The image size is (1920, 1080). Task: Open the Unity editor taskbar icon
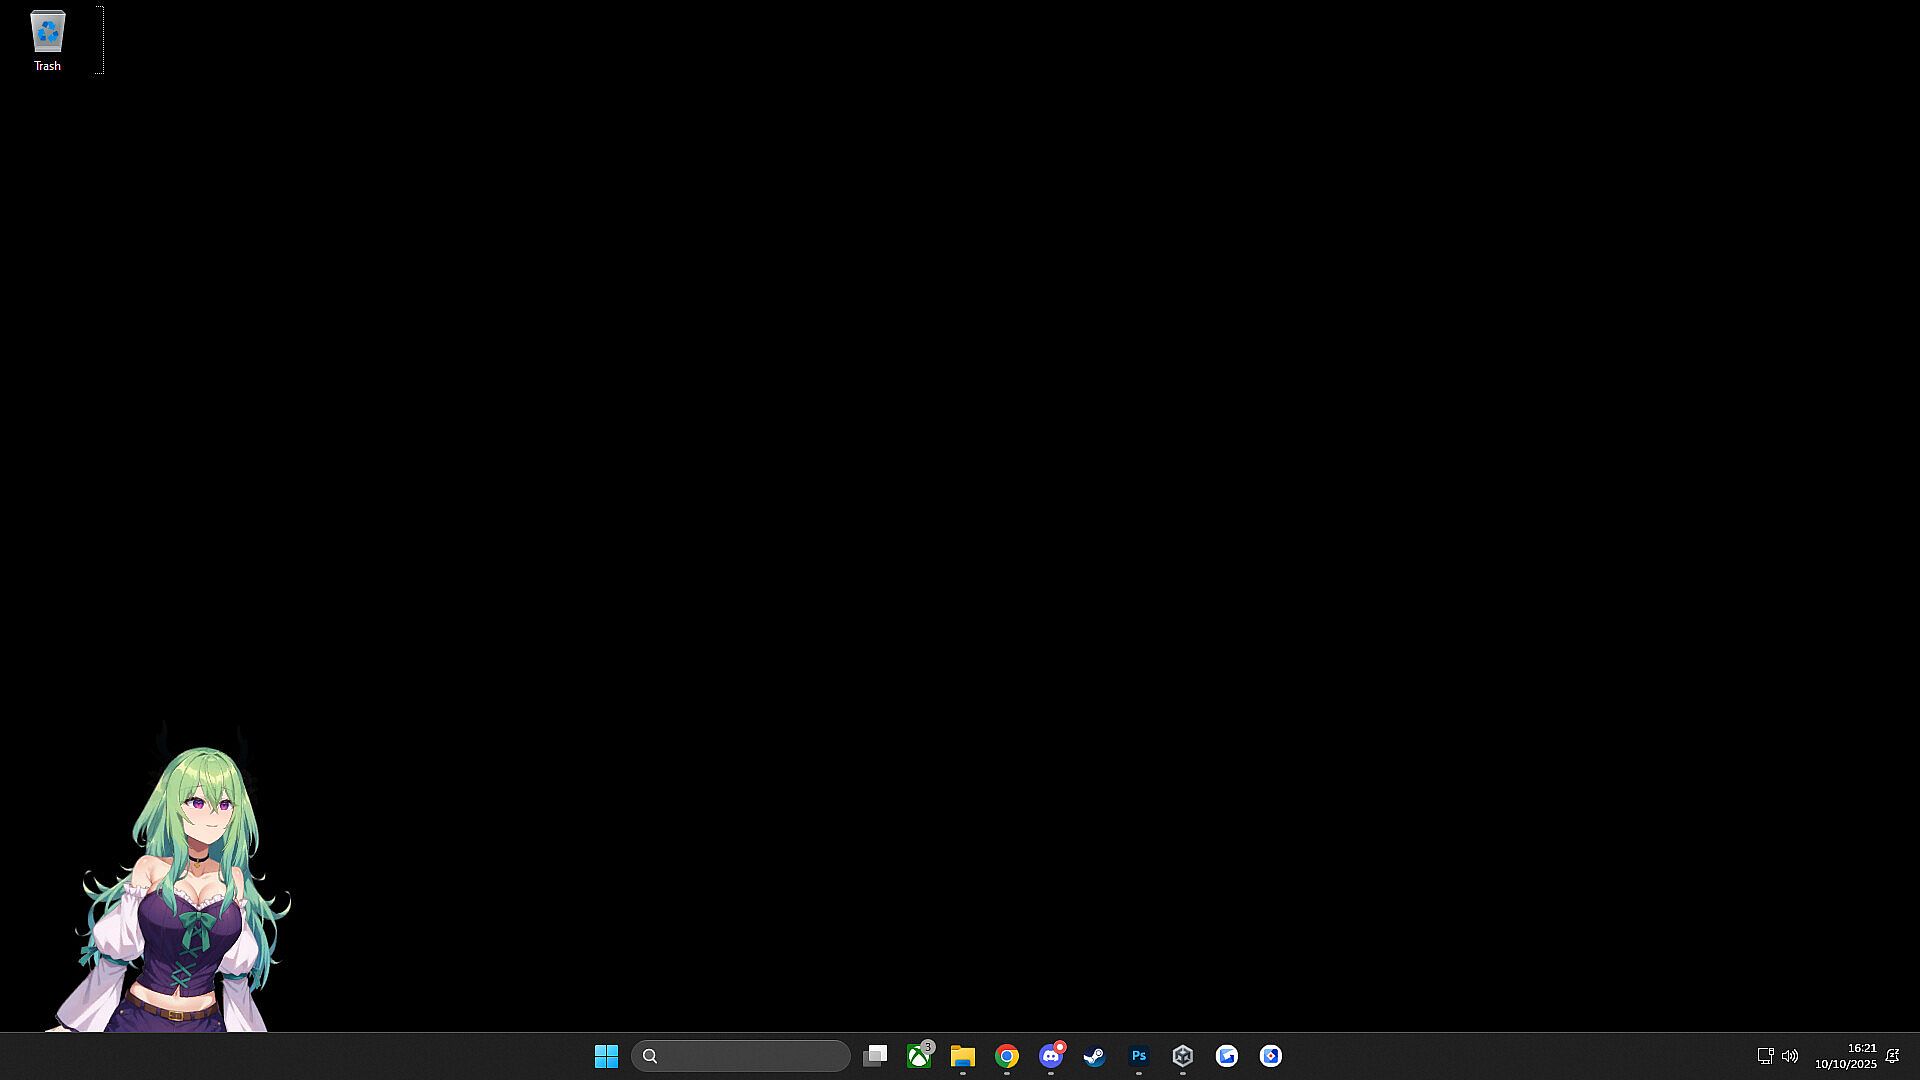[1183, 1056]
